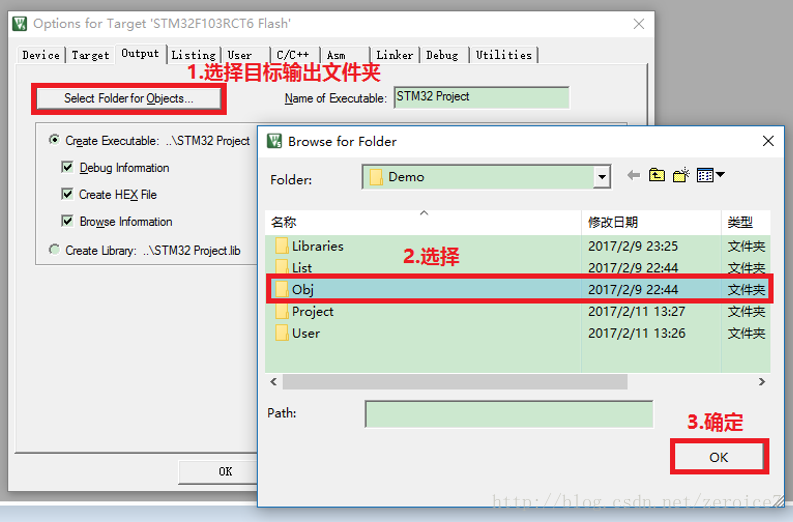
Task: Click the Path input field
Action: pos(509,414)
